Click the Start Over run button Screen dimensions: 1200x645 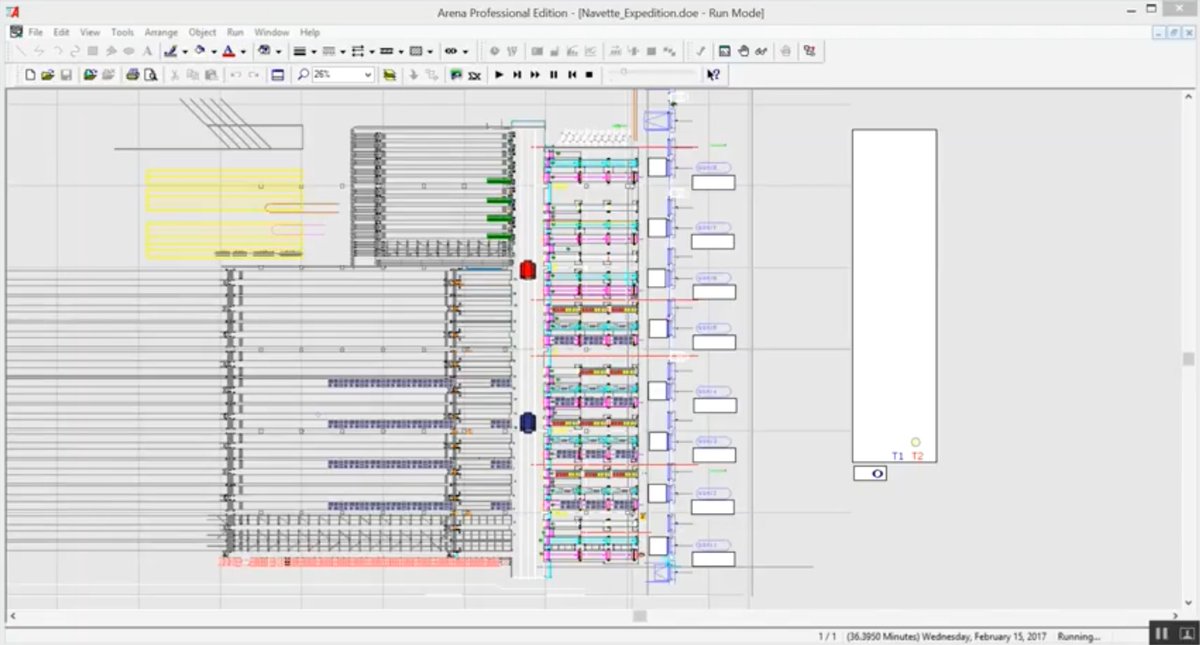(x=571, y=74)
